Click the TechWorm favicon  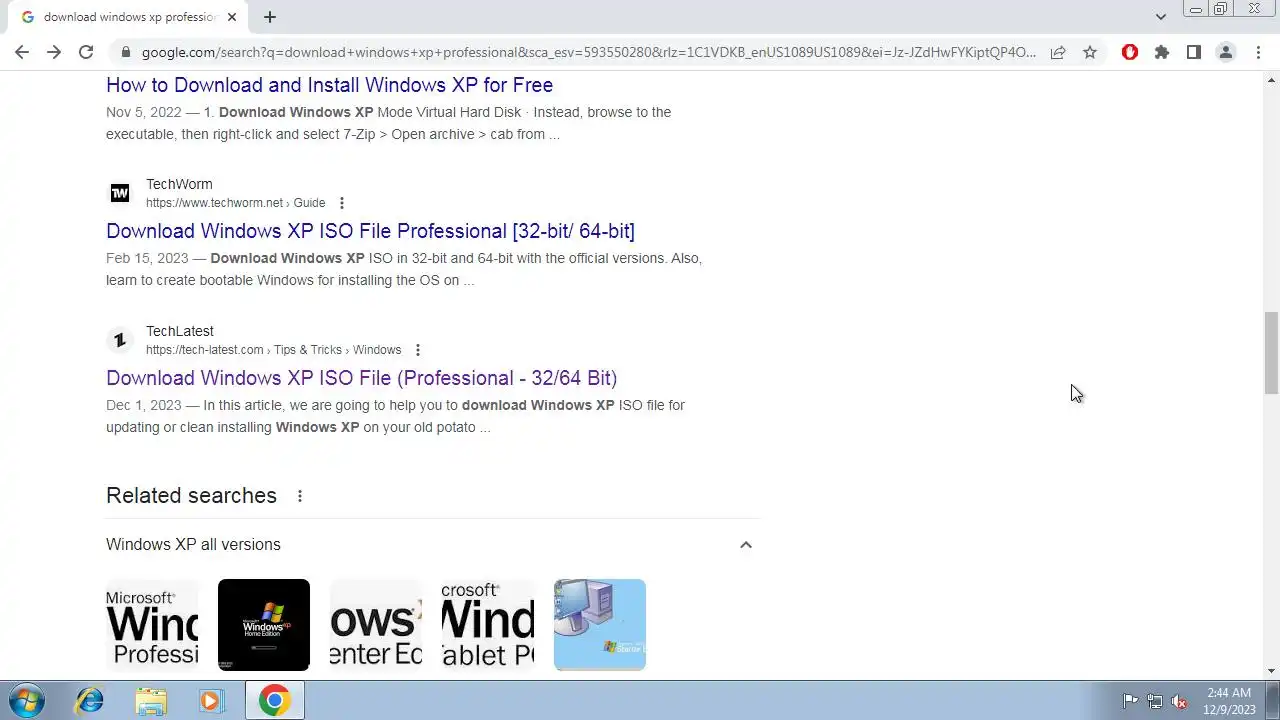point(120,193)
